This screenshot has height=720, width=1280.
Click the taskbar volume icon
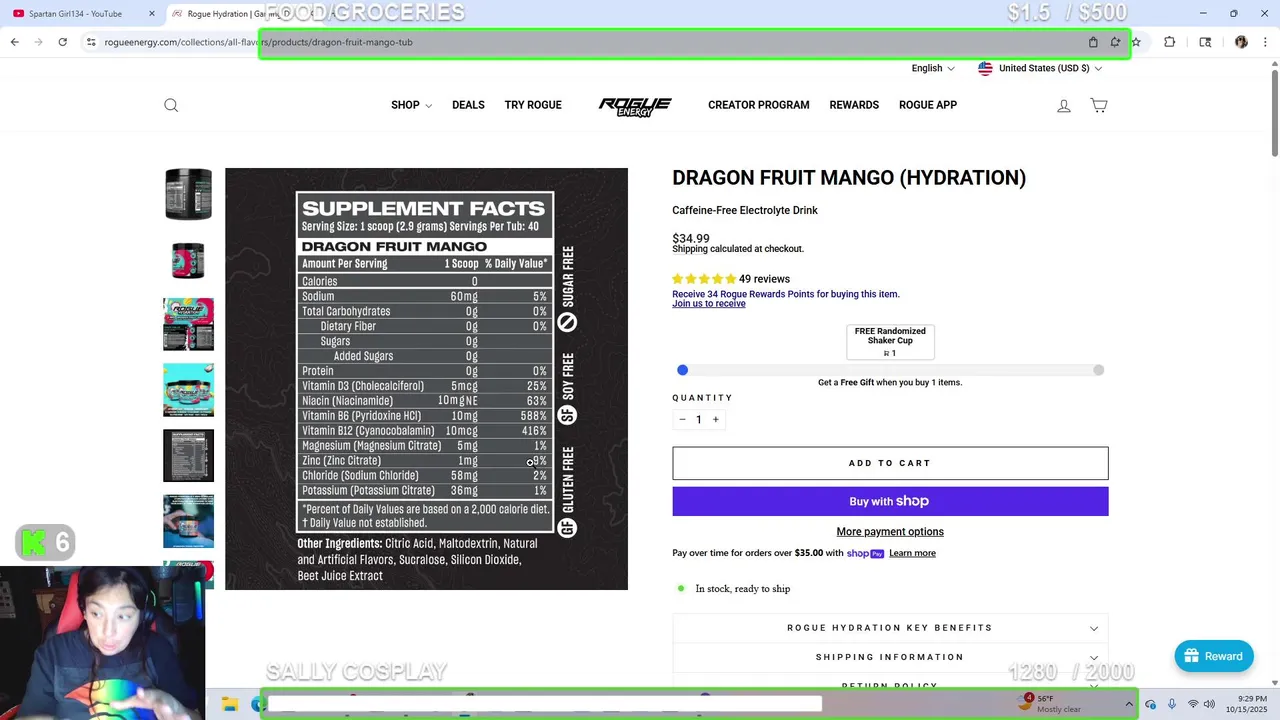click(1209, 704)
